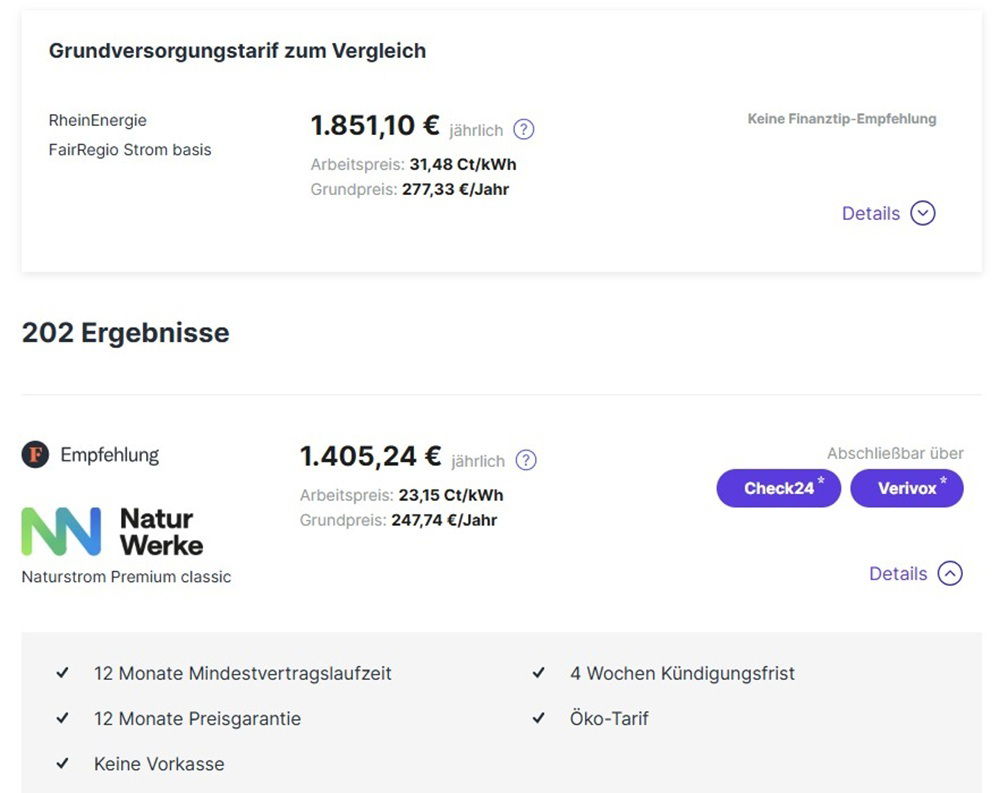Select the checkmark next to Öko-Tarif
This screenshot has width=1008, height=793.
click(539, 718)
